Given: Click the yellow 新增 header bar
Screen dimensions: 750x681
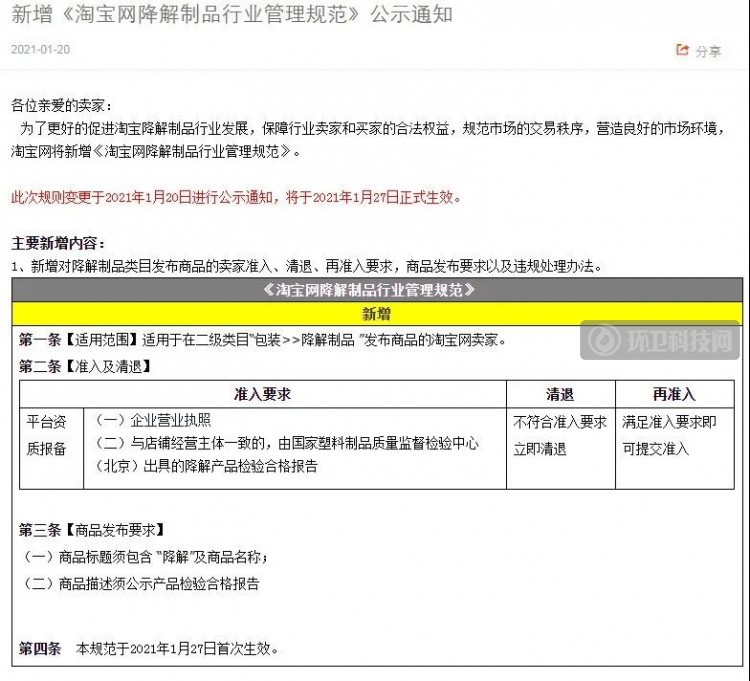Looking at the screenshot, I should pos(377,314).
